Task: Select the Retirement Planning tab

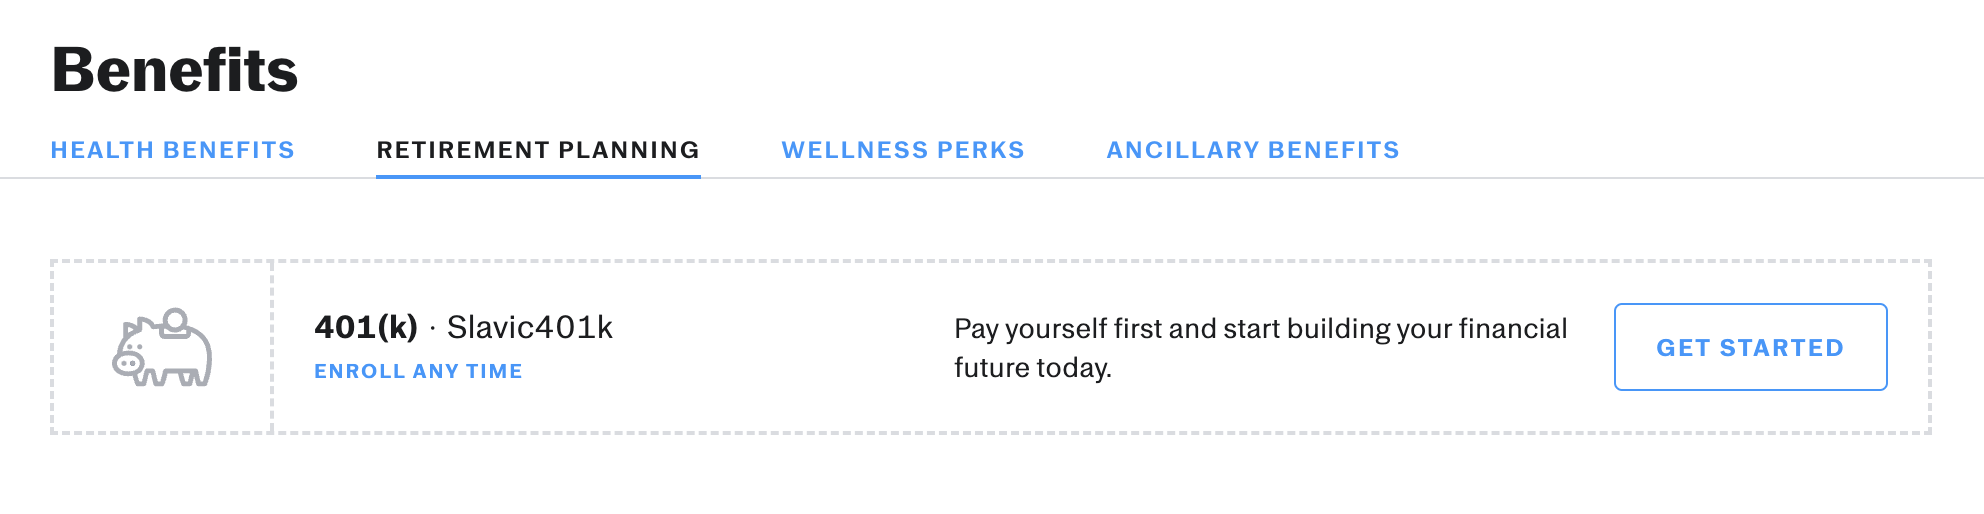Action: click(538, 150)
